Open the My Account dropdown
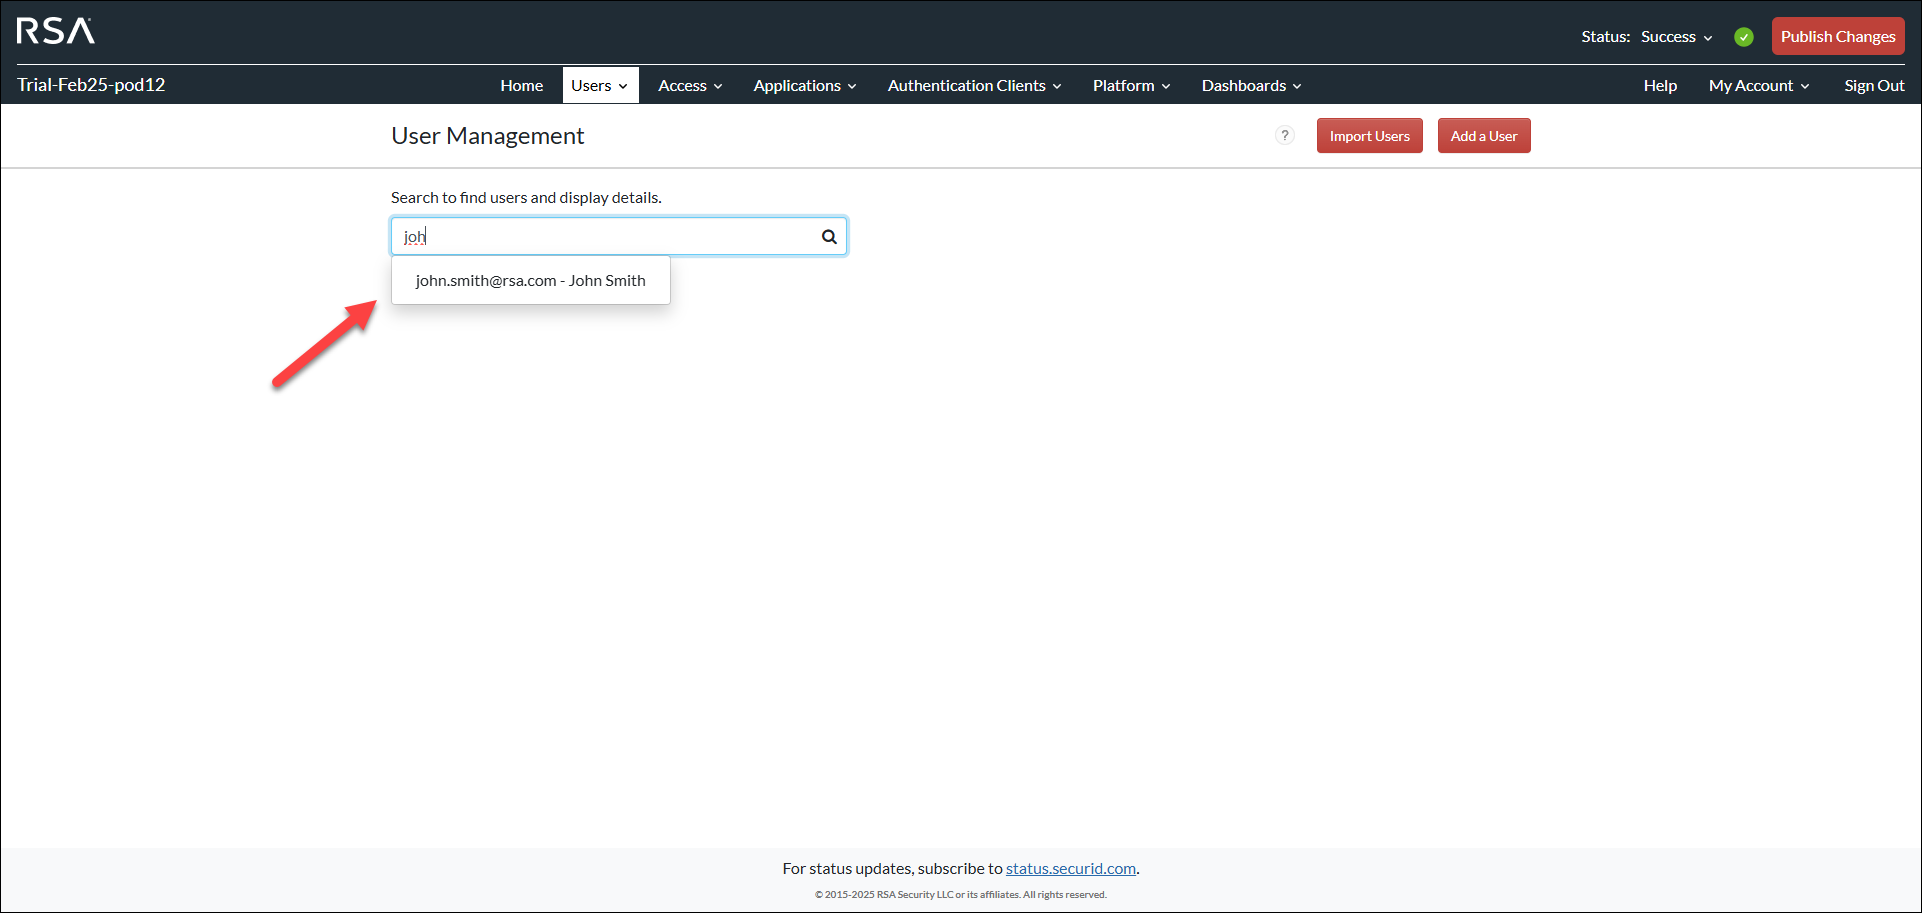The height and width of the screenshot is (913, 1922). (x=1758, y=86)
